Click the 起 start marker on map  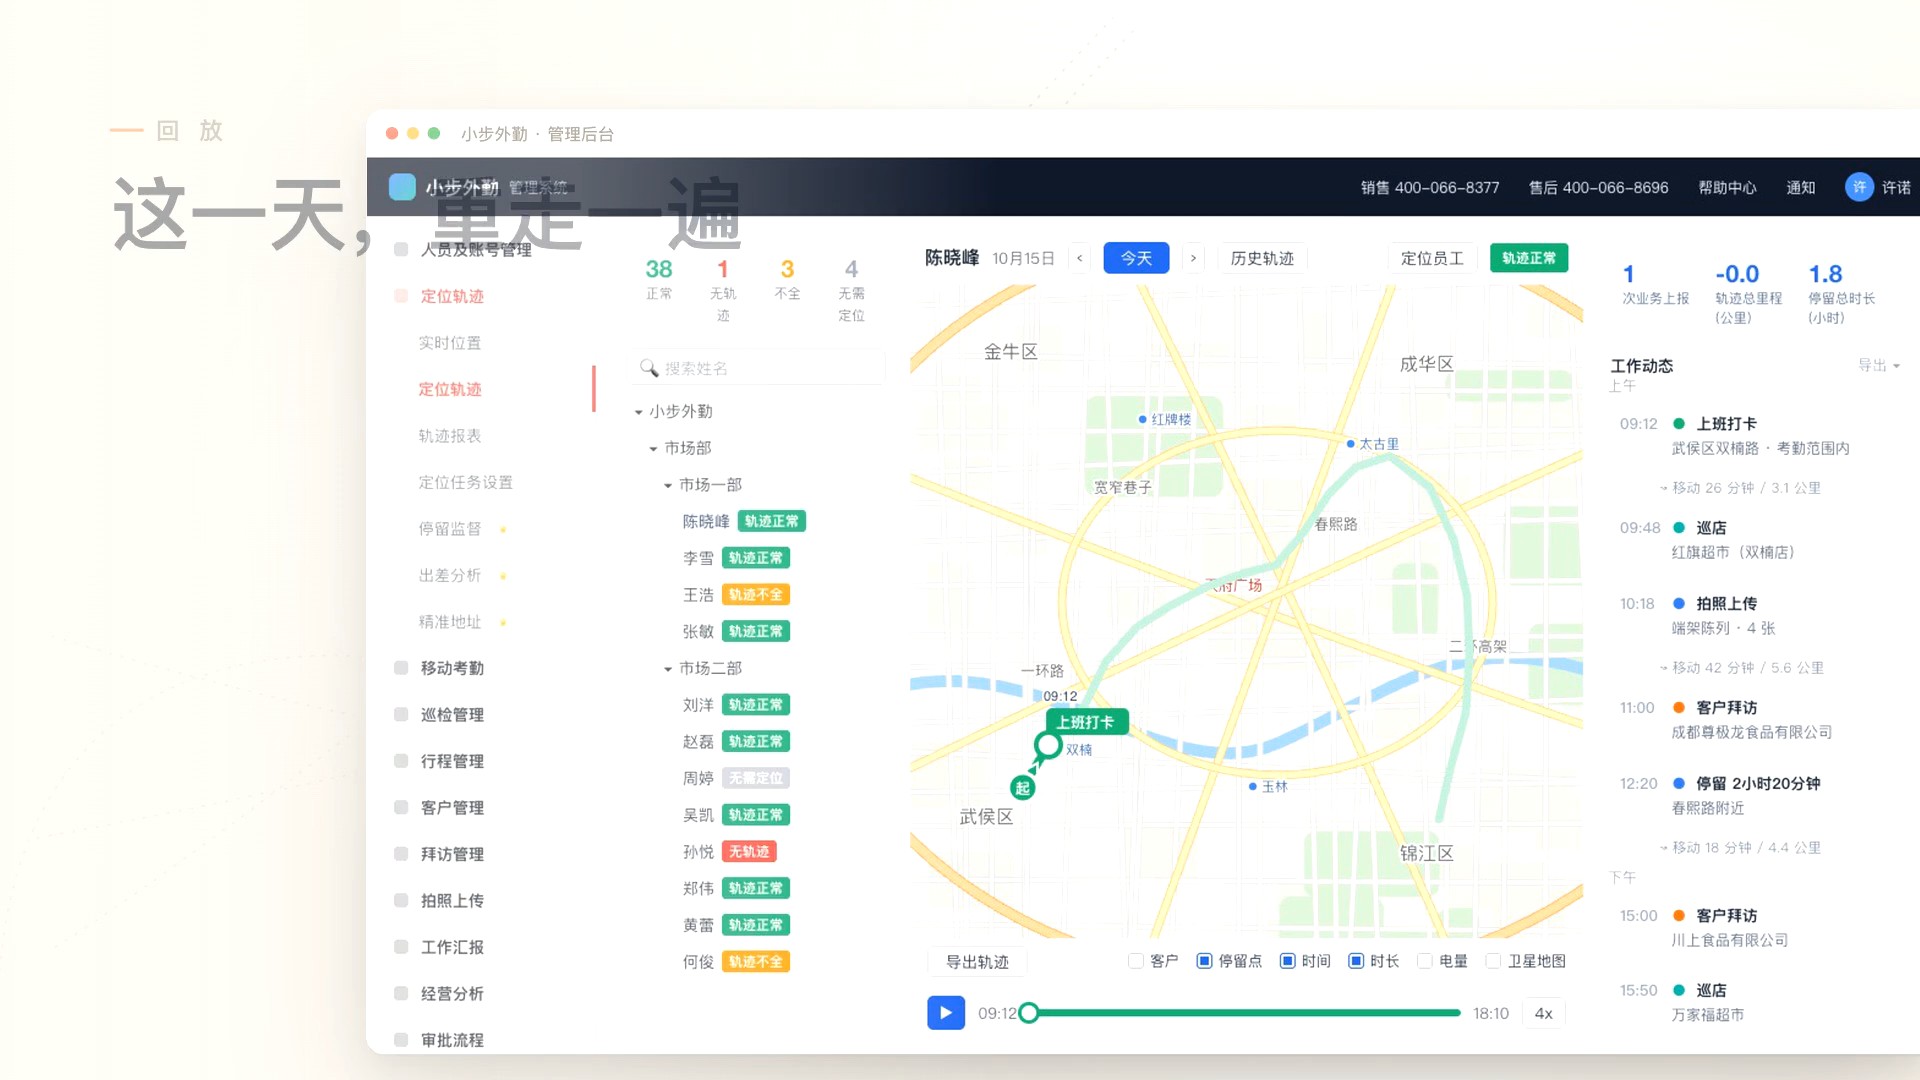1022,788
